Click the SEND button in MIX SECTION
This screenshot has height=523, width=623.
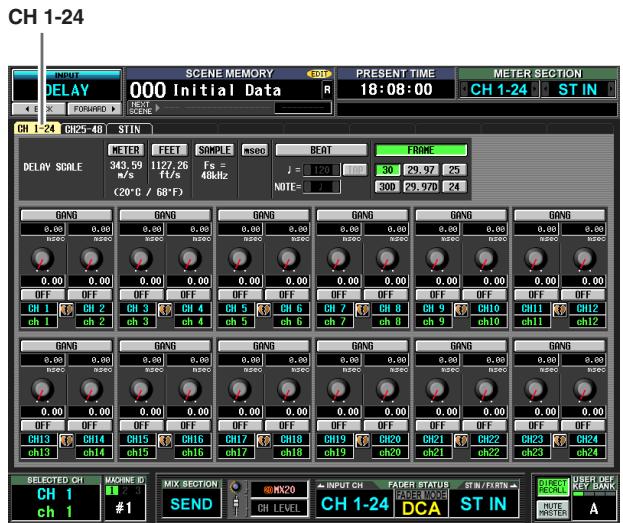(191, 504)
